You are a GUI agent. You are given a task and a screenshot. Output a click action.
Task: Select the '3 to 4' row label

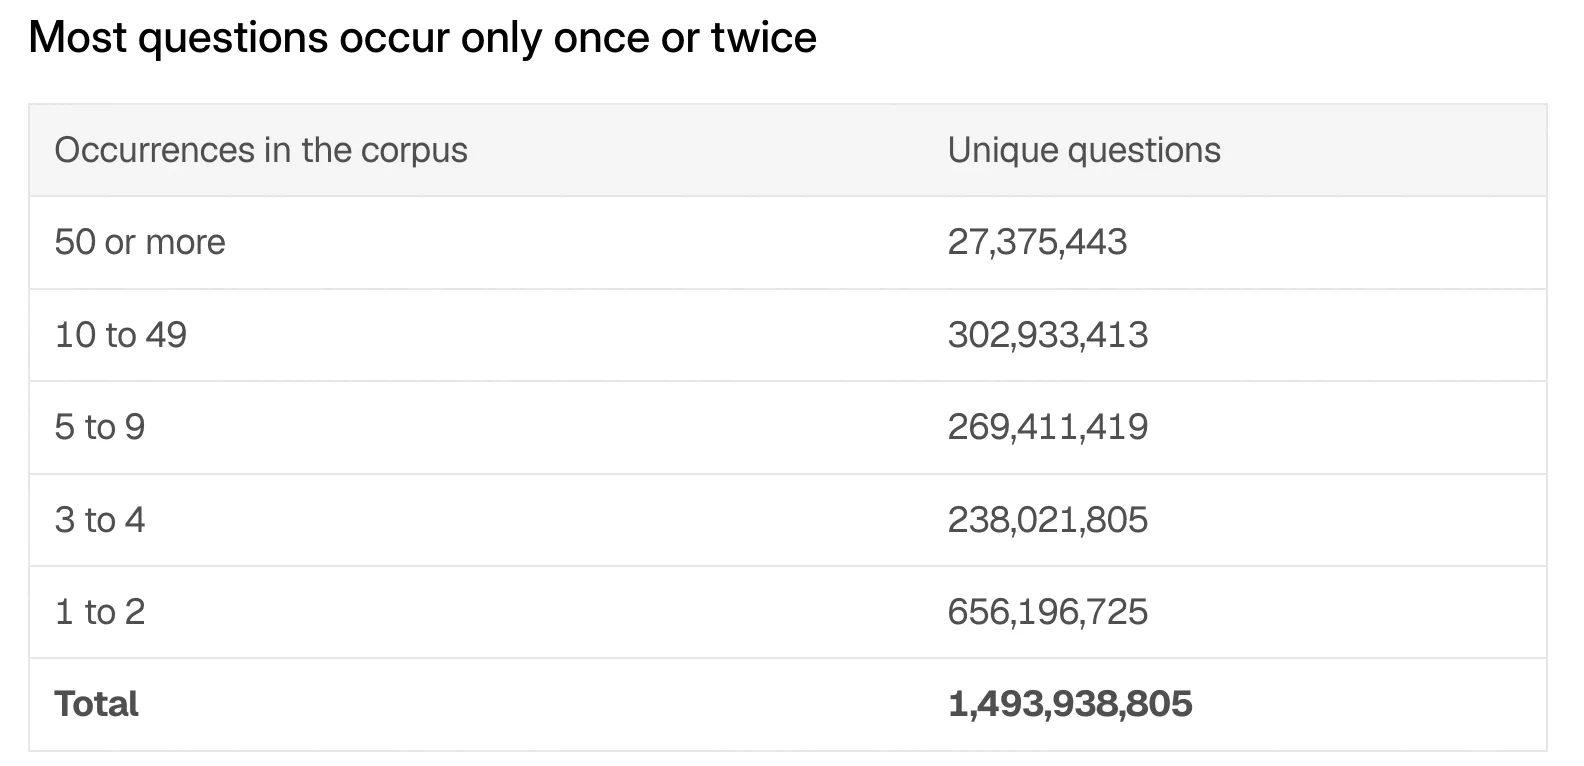click(100, 520)
